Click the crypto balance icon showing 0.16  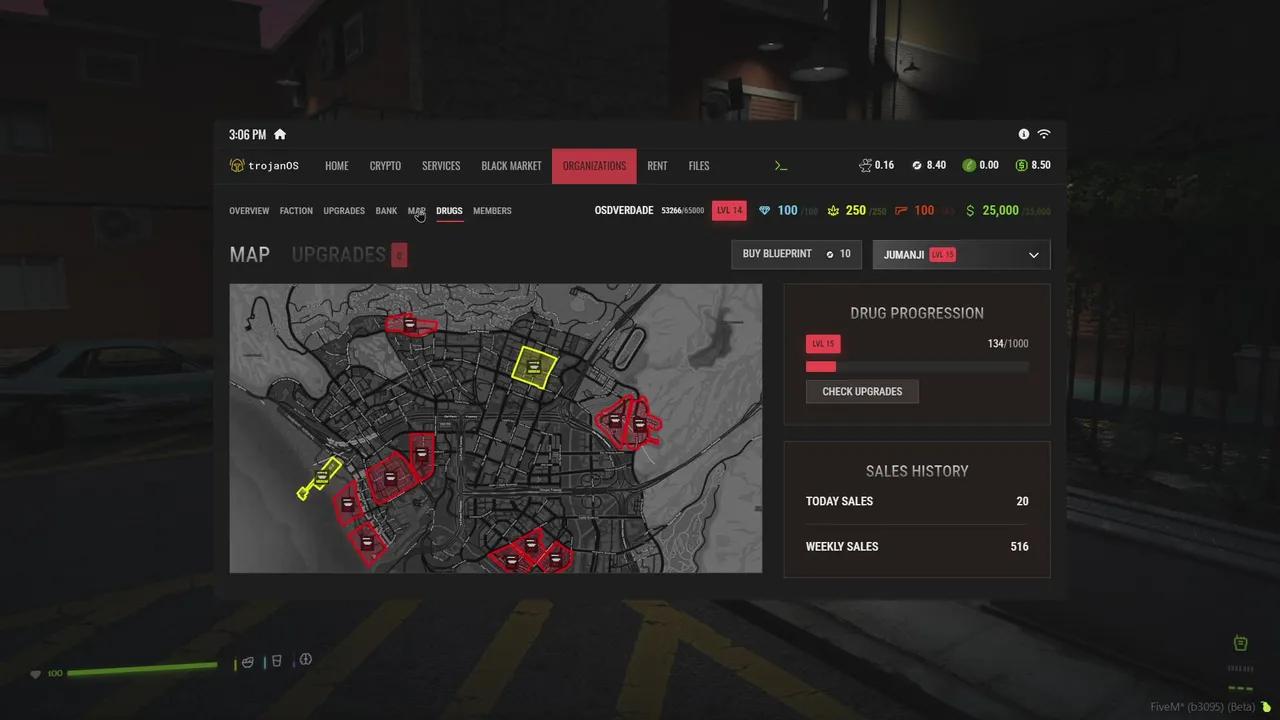(x=865, y=165)
